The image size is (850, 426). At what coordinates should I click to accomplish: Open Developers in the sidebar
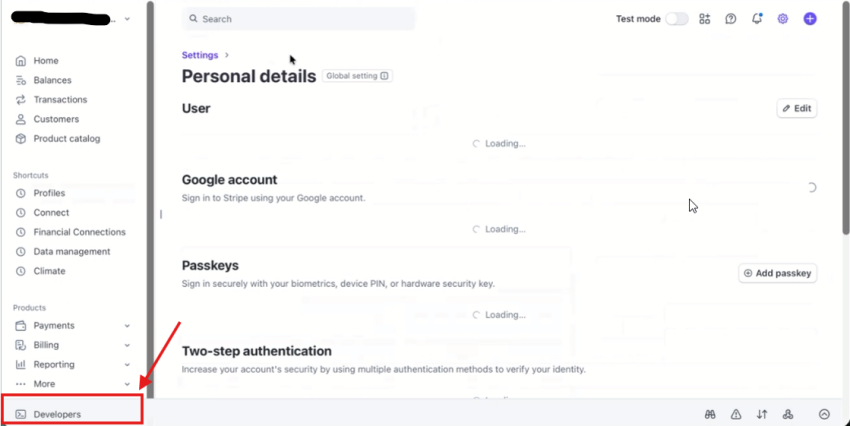[x=57, y=414]
